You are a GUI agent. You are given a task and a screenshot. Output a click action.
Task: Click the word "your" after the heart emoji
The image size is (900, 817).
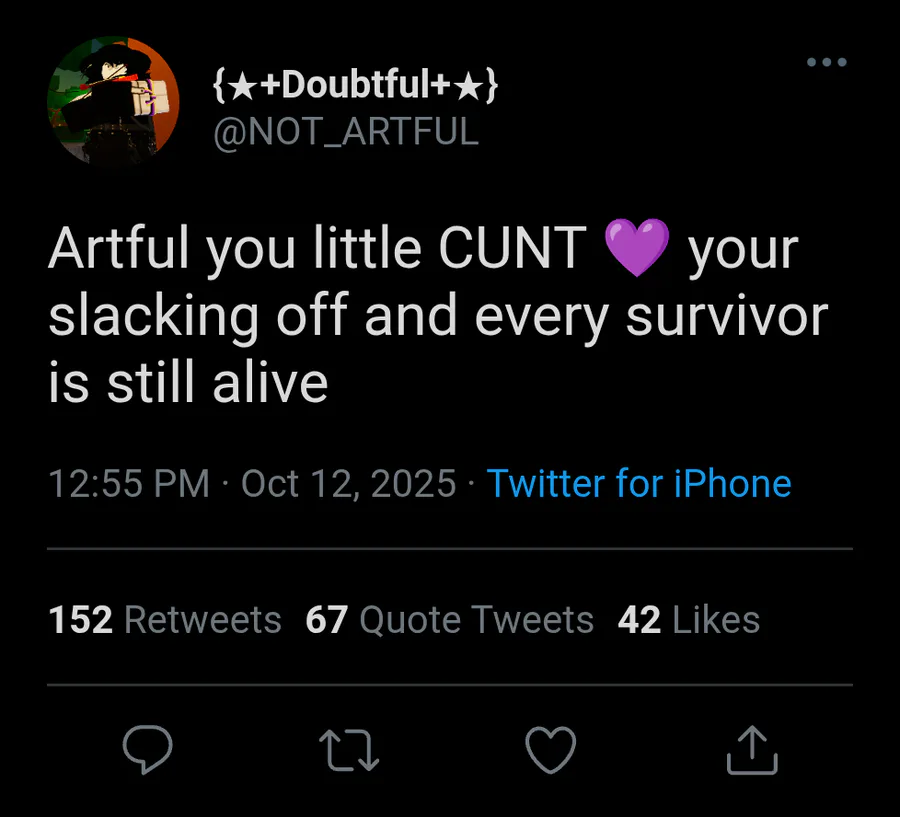pos(742,249)
